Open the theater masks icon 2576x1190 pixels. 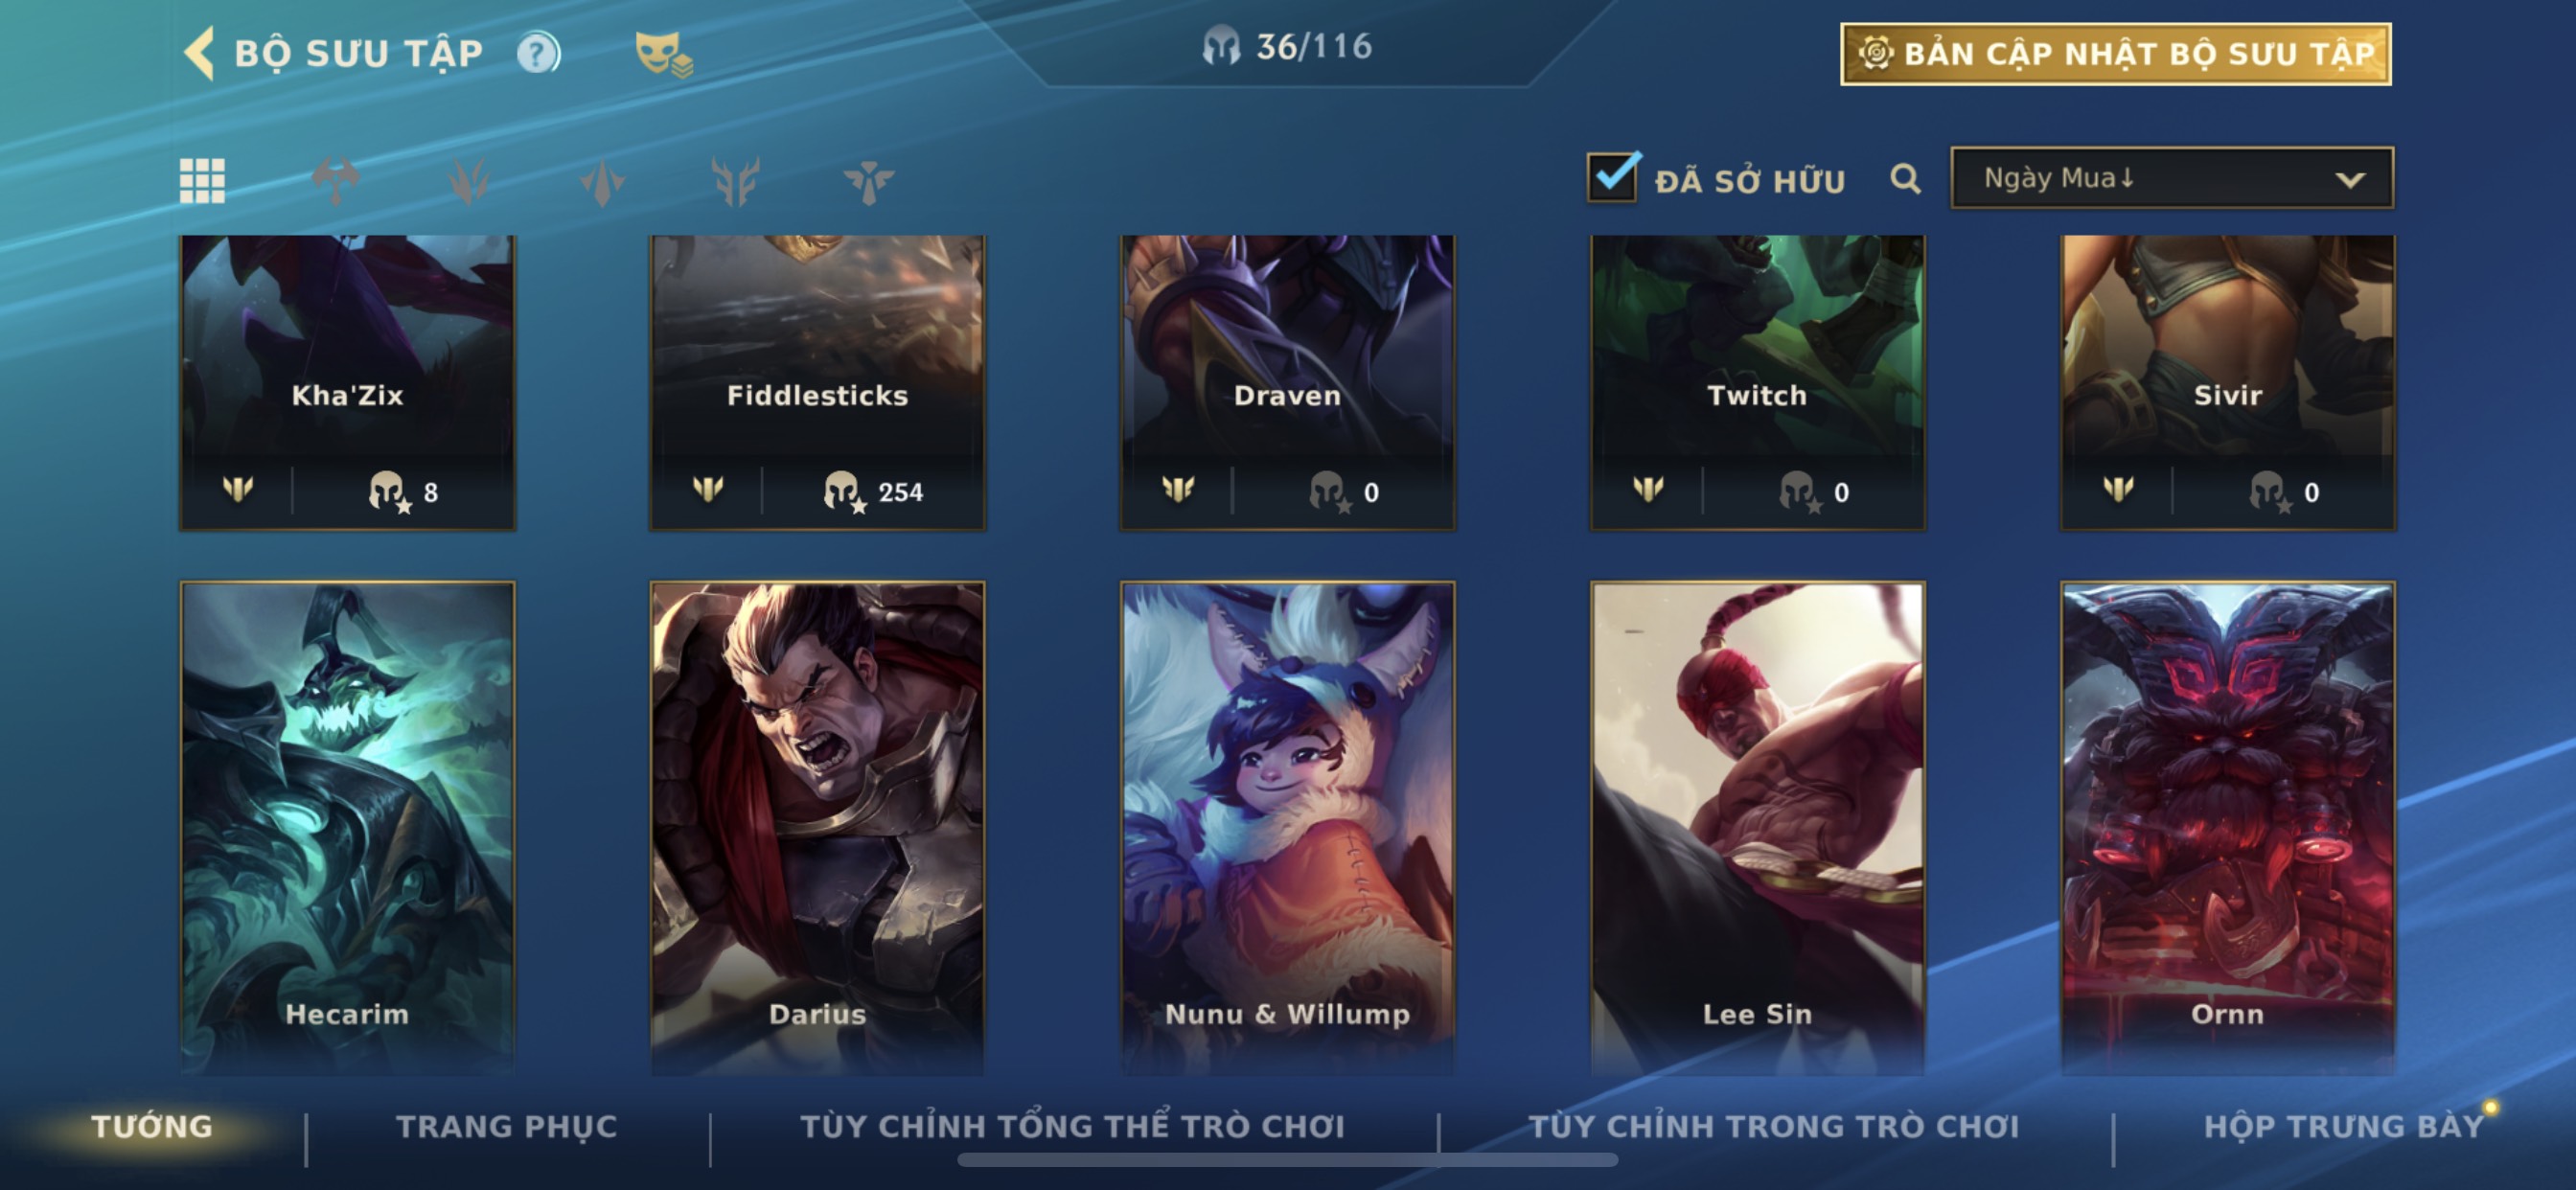663,53
